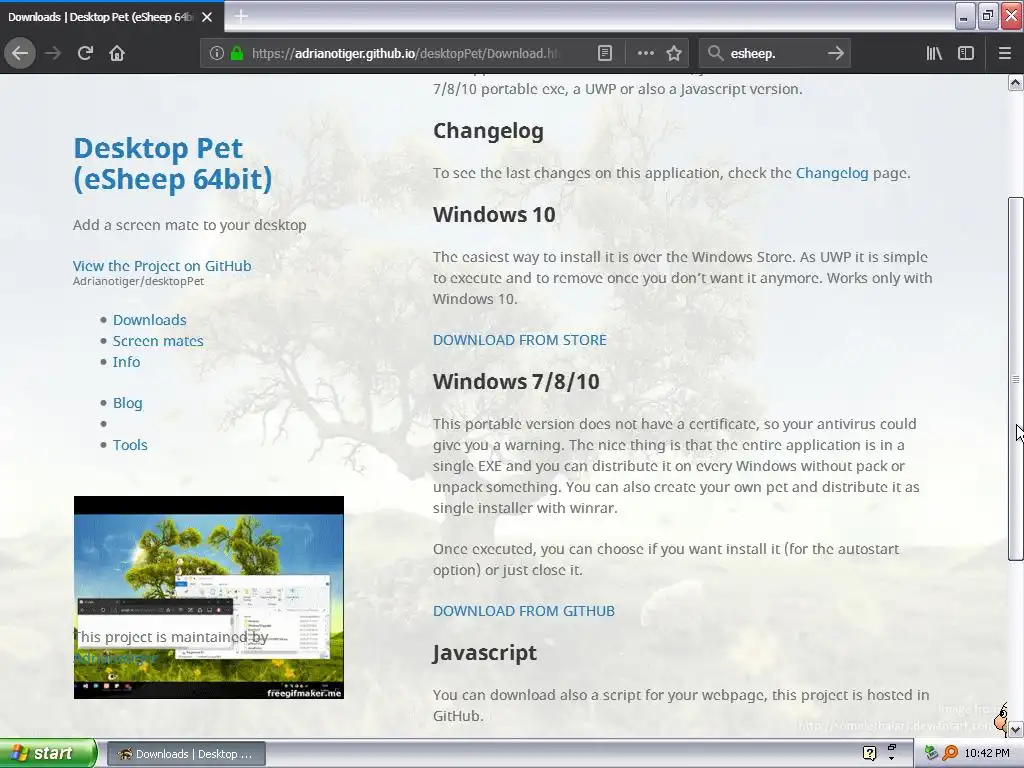This screenshot has height=768, width=1024.
Task: Show site information icon in address bar
Action: coord(217,54)
